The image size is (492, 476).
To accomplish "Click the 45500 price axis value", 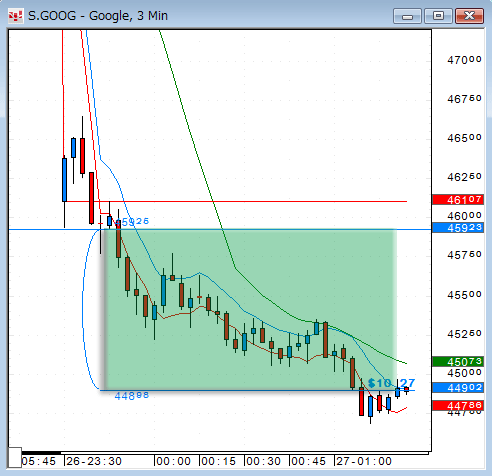I will pyautogui.click(x=464, y=295).
